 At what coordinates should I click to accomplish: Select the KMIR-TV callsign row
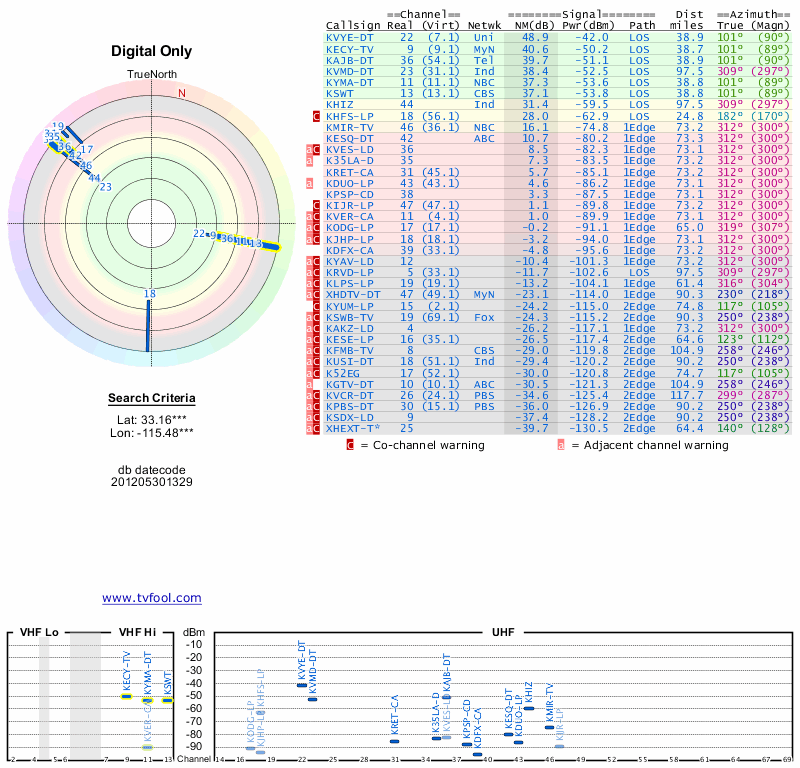click(x=350, y=127)
